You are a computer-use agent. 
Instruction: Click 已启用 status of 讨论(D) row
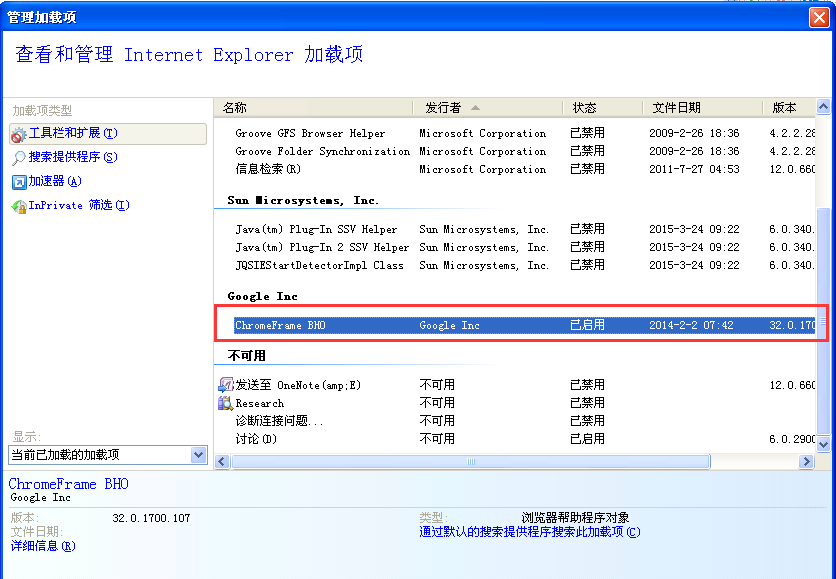pos(587,439)
